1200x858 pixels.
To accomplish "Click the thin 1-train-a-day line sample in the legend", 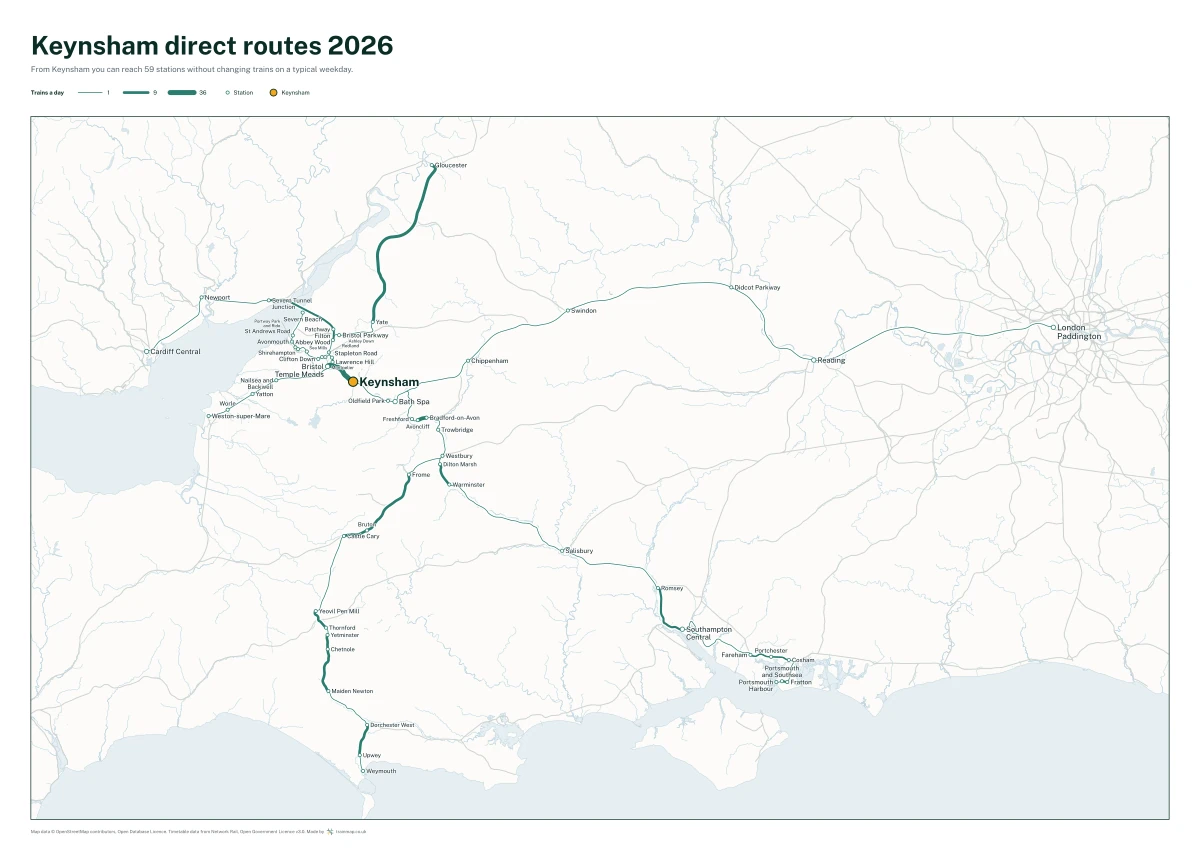I will point(91,92).
